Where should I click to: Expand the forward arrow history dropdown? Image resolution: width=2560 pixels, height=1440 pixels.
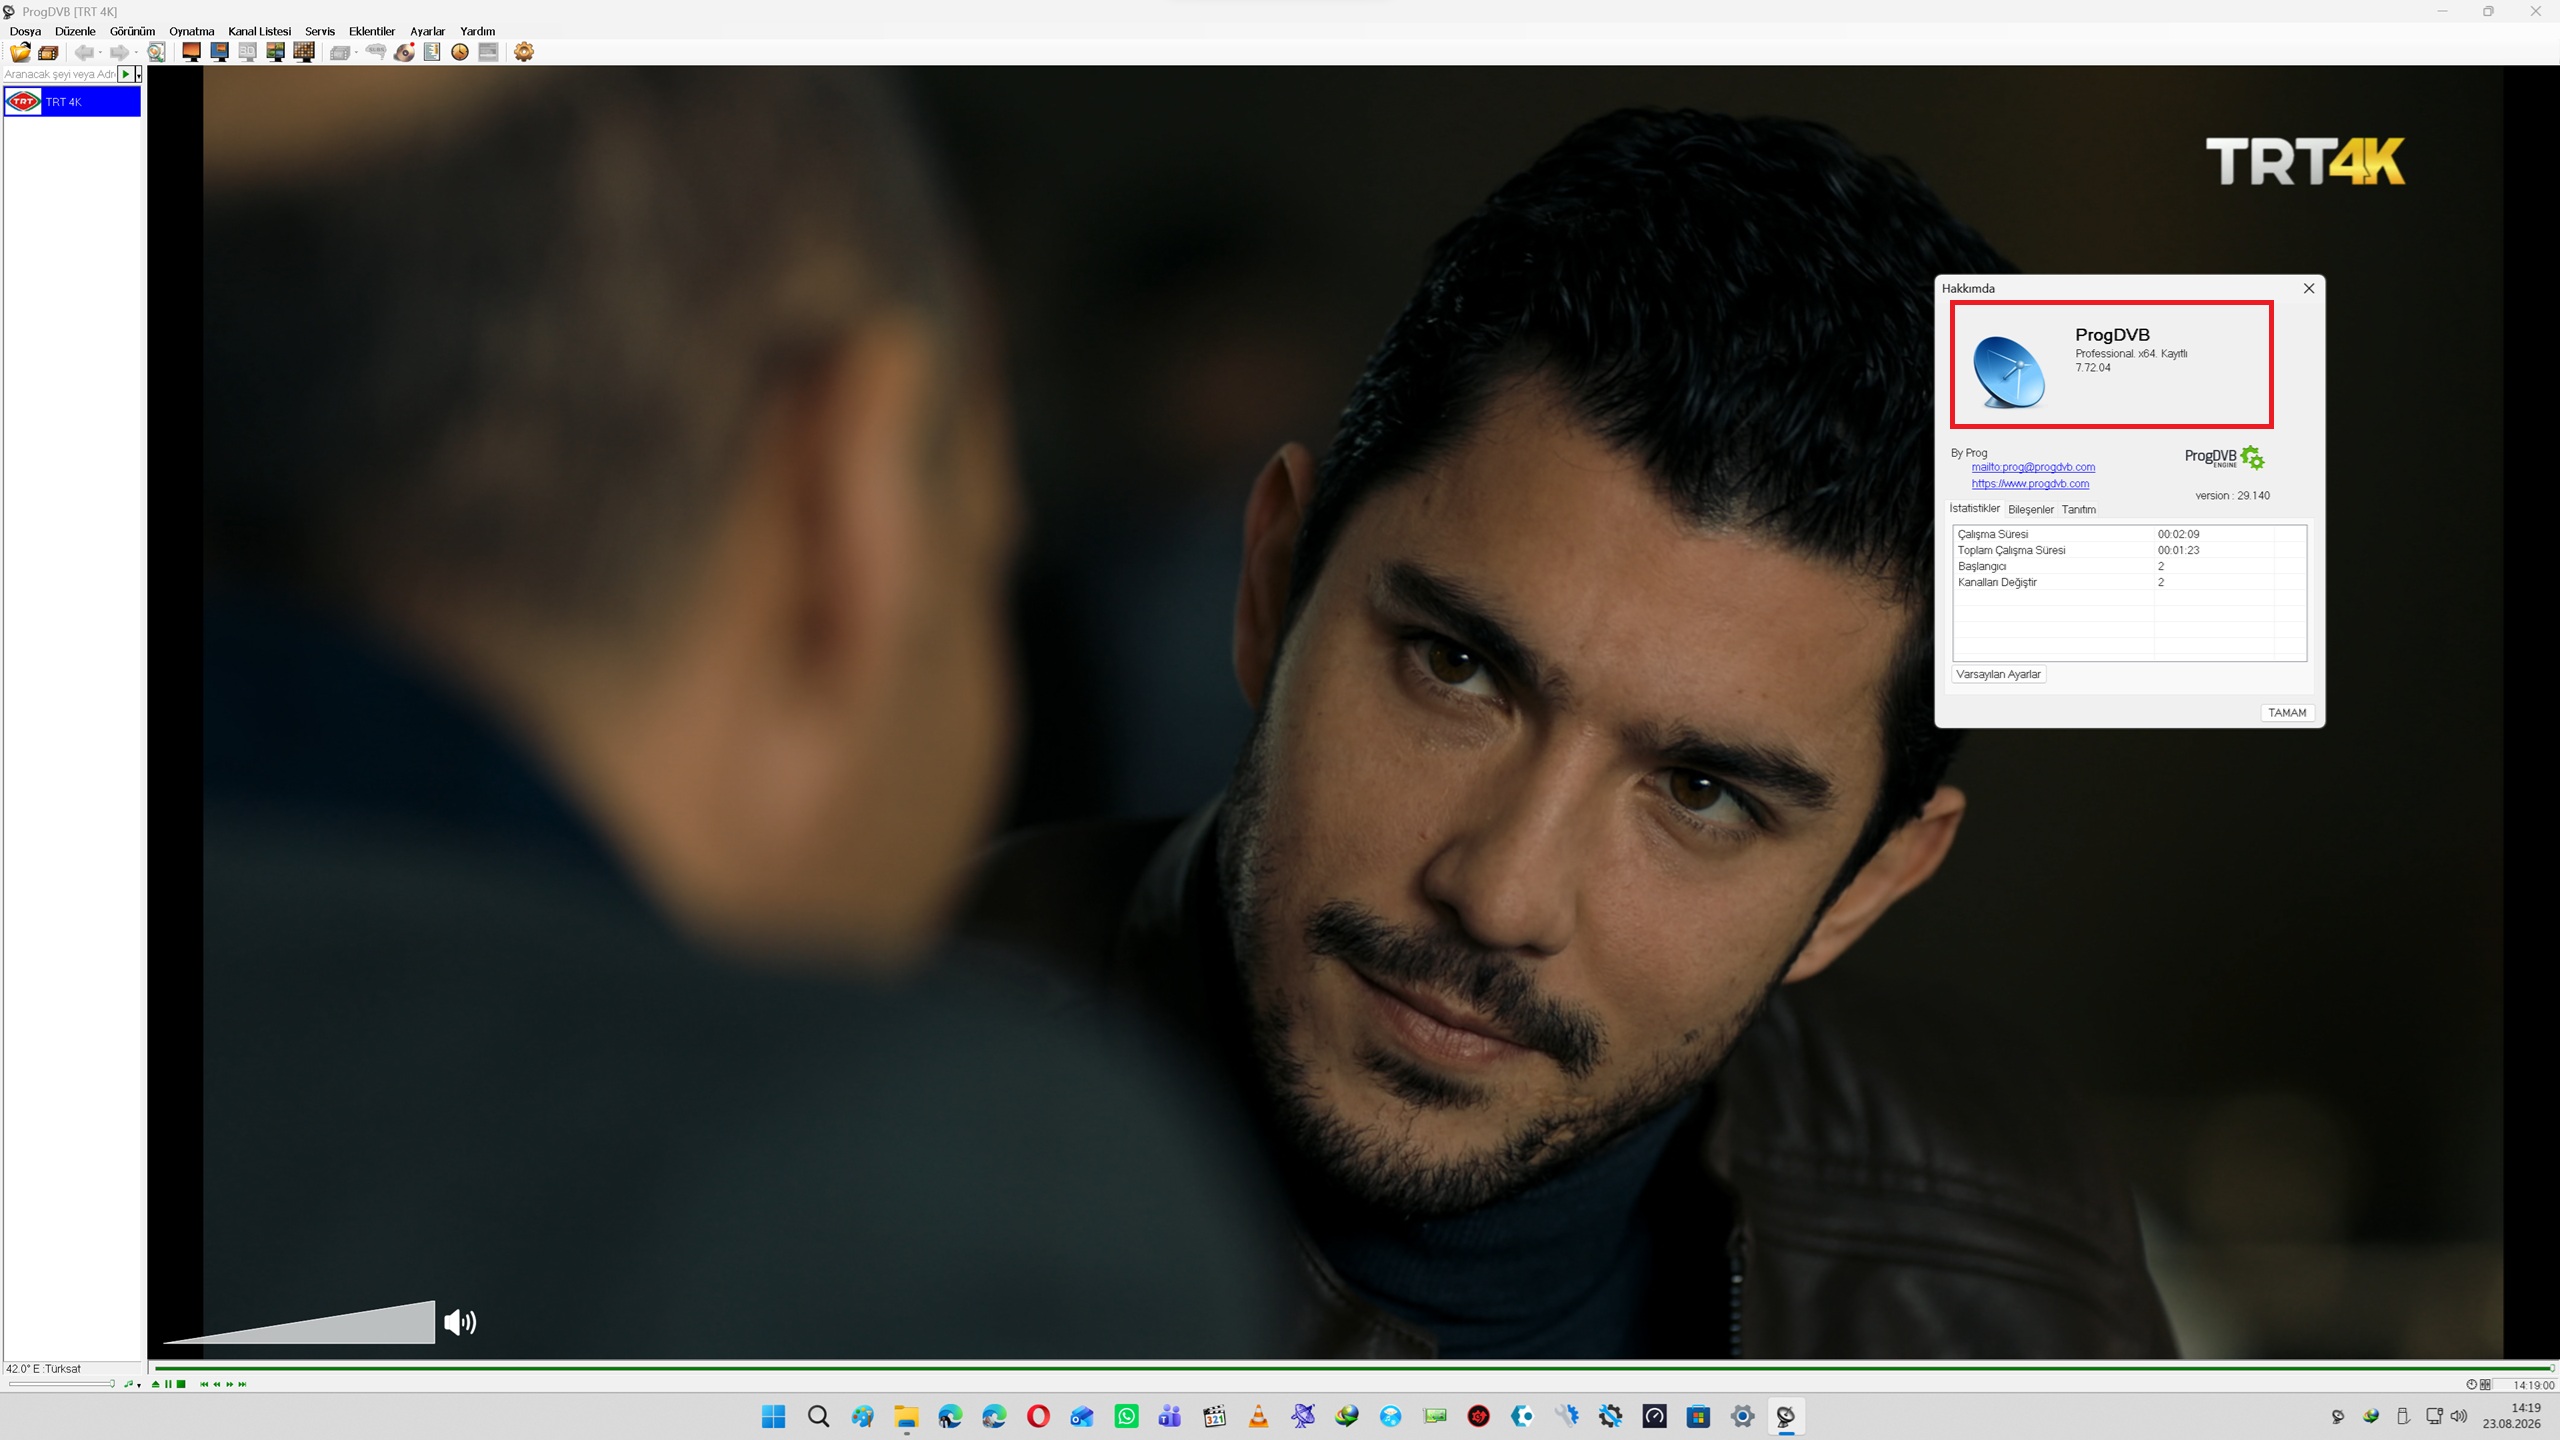click(x=135, y=53)
